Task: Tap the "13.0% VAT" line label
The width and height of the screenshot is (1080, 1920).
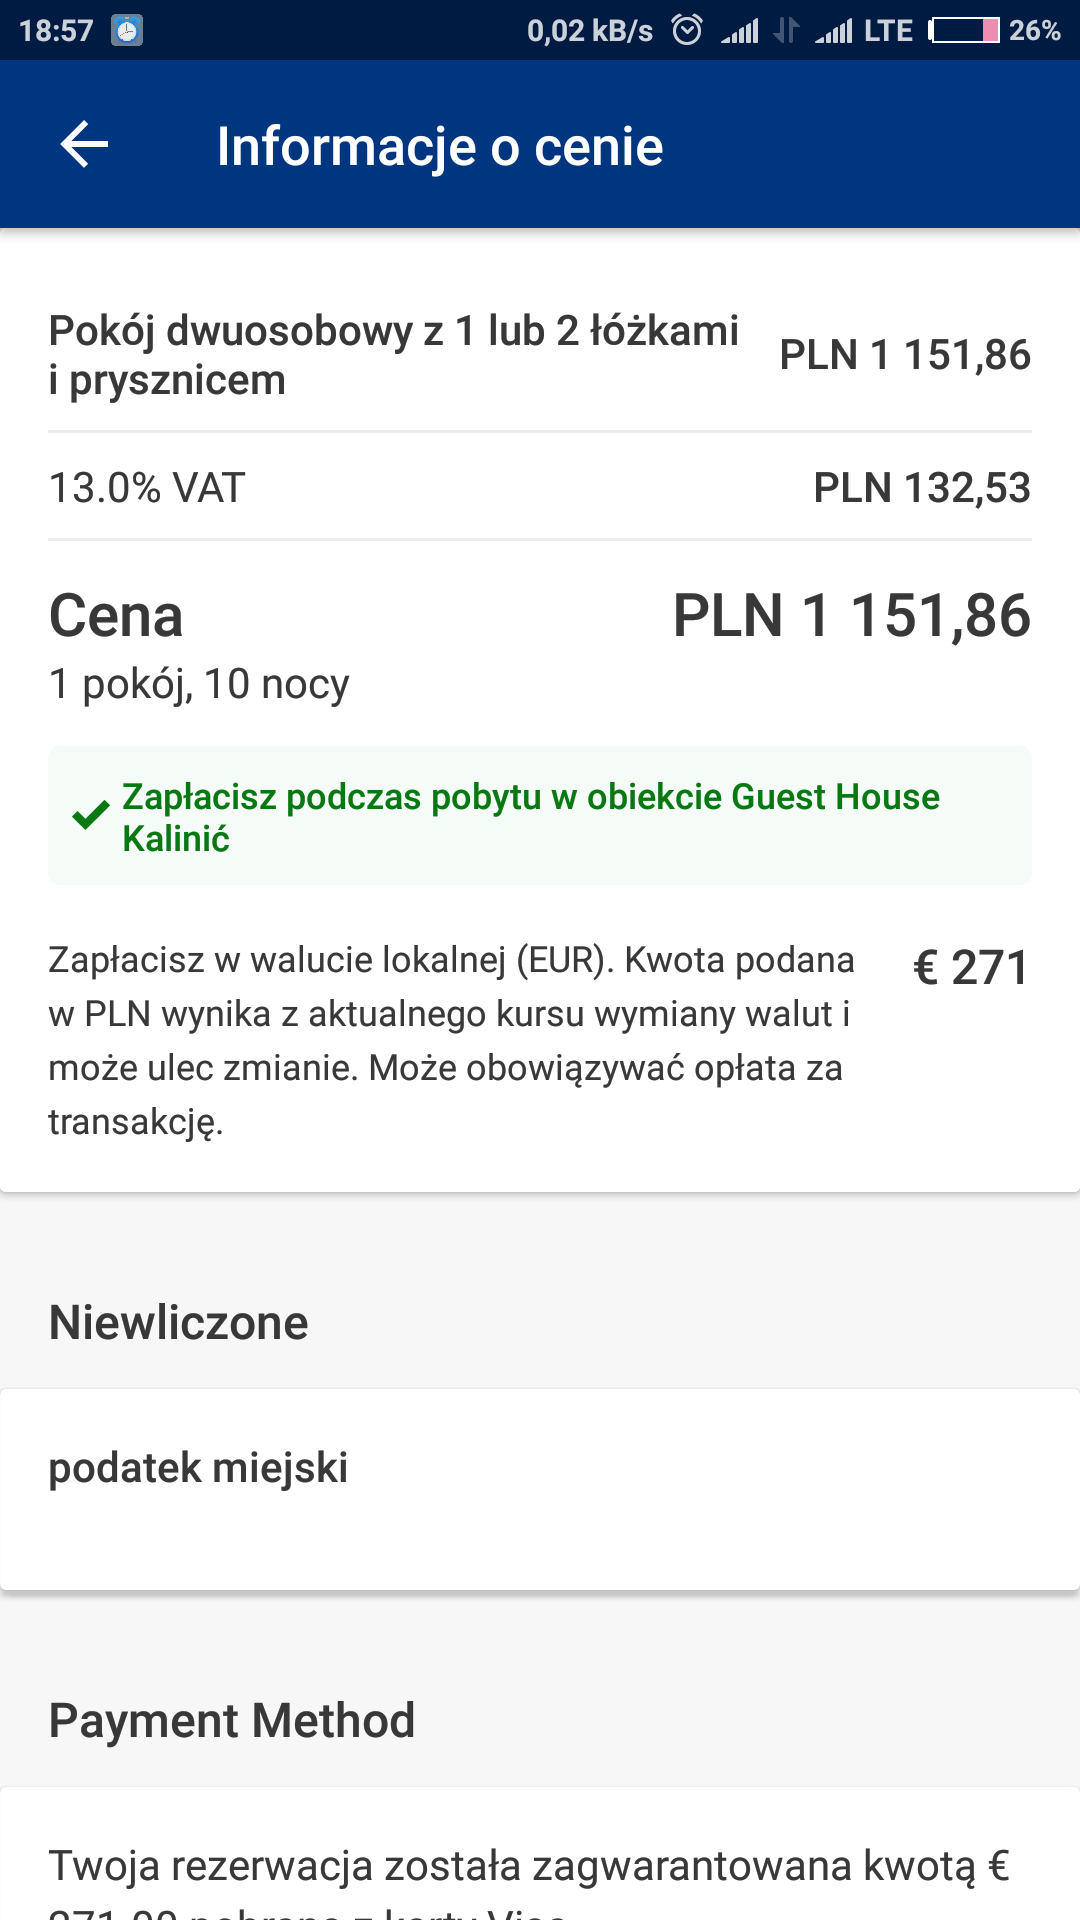Action: [x=147, y=488]
